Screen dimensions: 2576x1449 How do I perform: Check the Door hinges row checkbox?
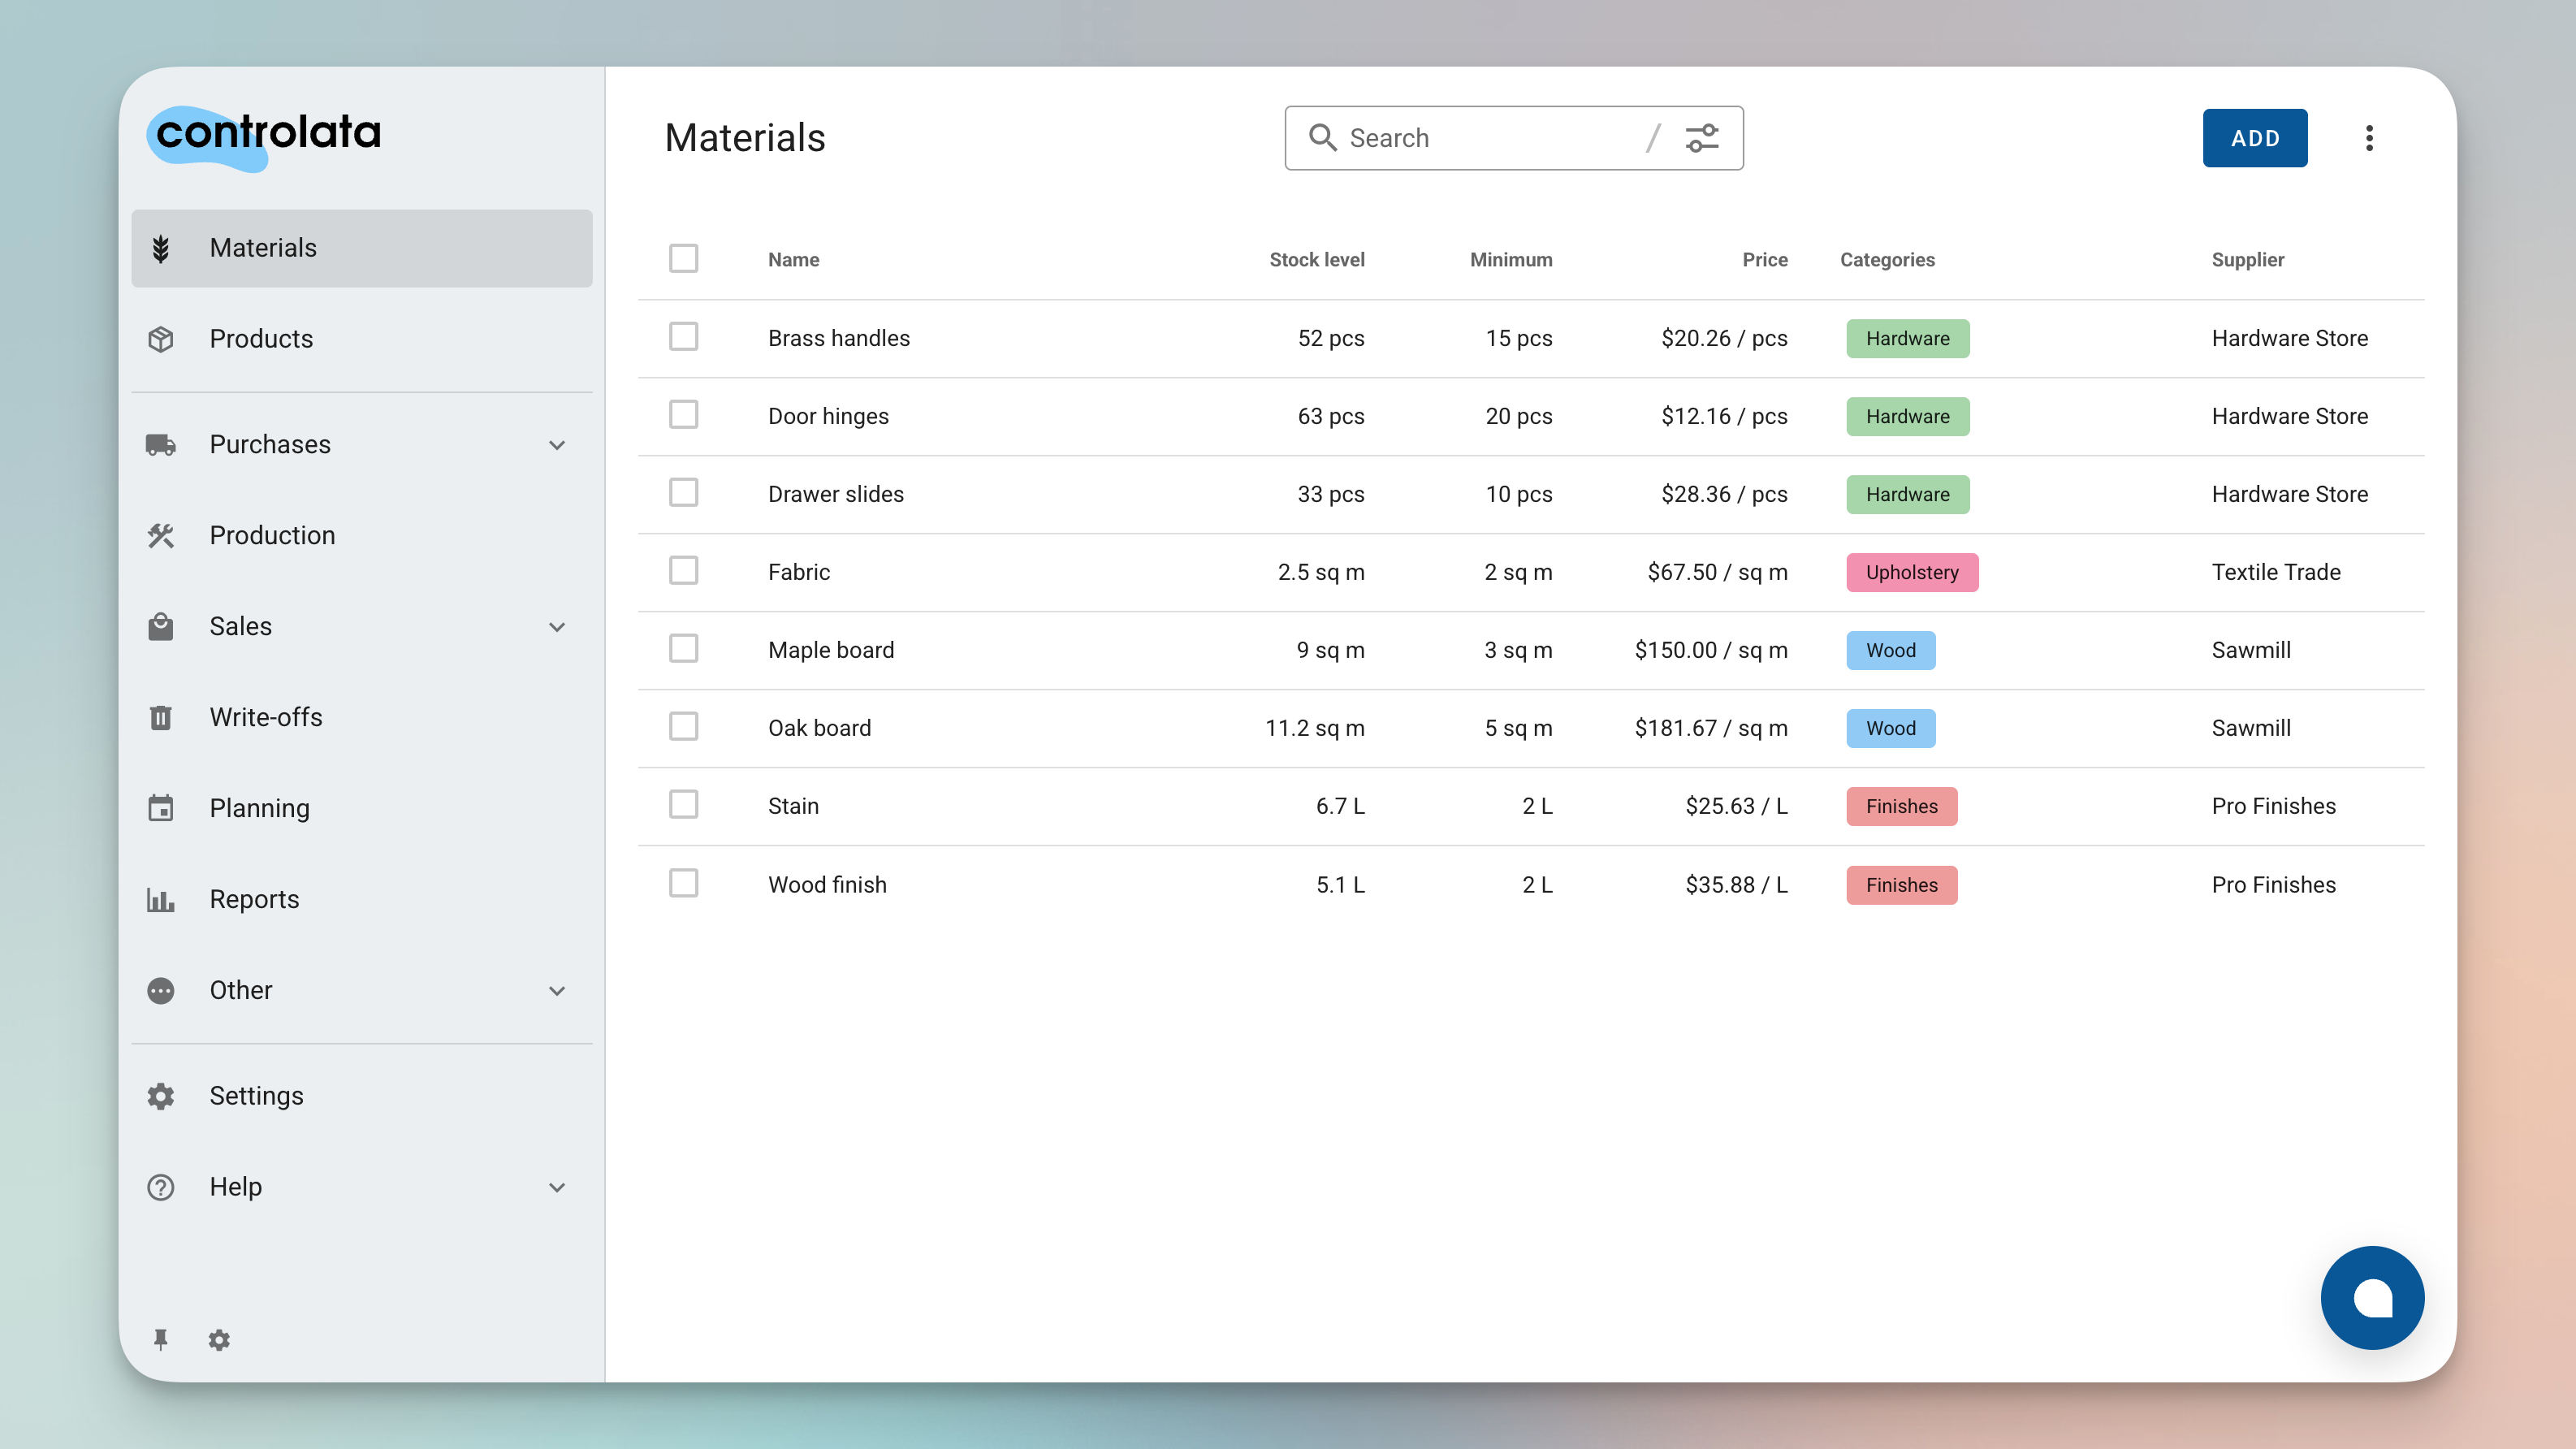684,415
